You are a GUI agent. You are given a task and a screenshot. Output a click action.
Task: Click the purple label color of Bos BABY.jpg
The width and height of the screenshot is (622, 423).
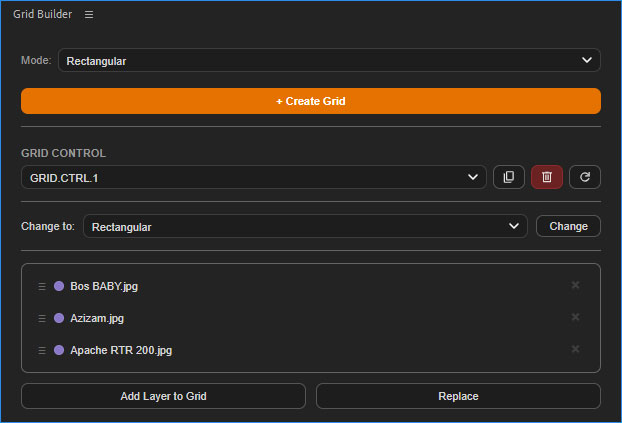pos(59,286)
